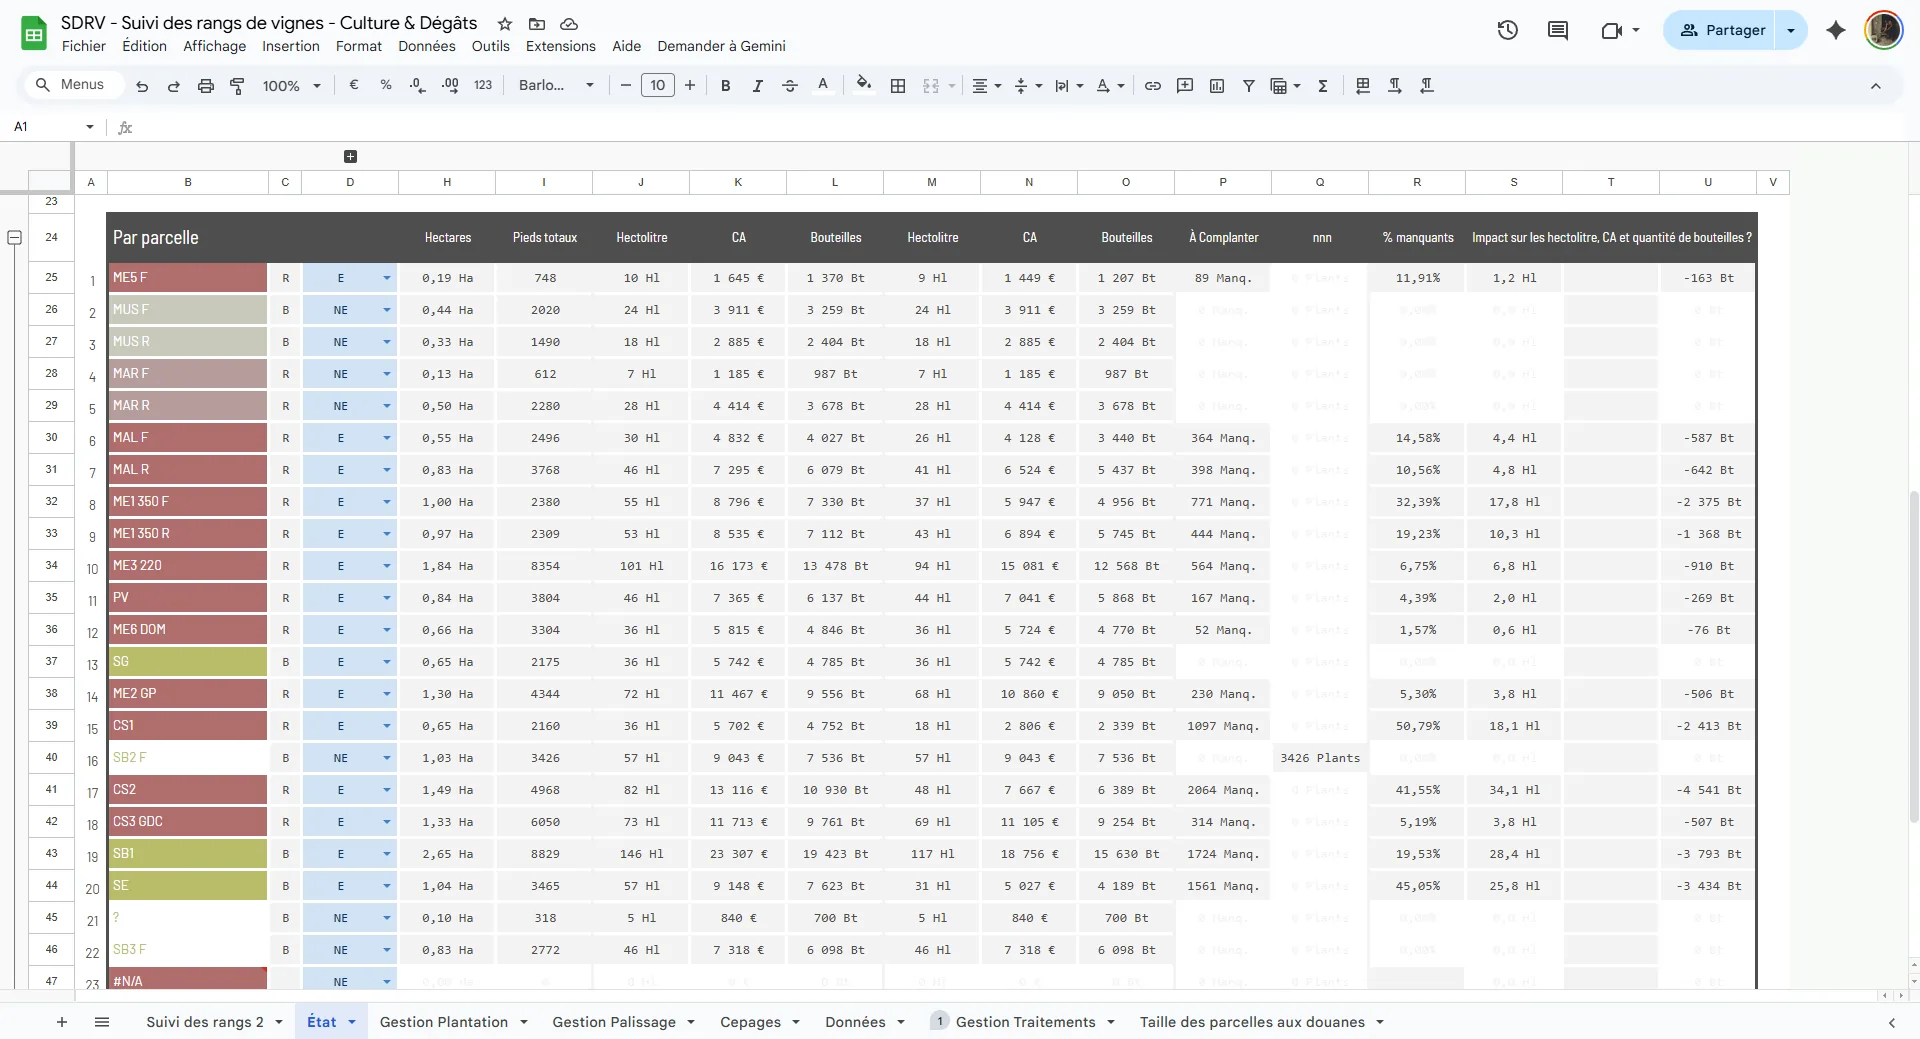The image size is (1920, 1039).
Task: Toggle strikethrough formatting
Action: tap(789, 86)
